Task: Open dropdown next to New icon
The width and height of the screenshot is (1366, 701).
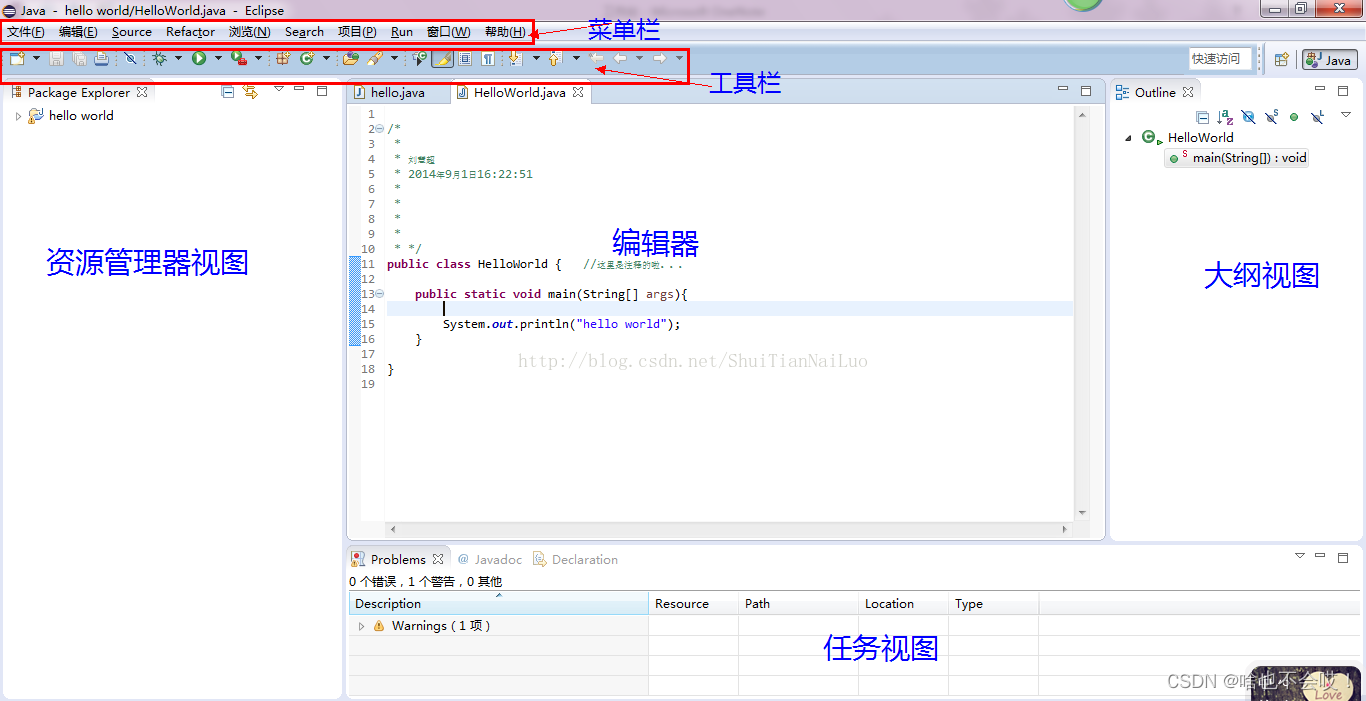Action: [36, 59]
